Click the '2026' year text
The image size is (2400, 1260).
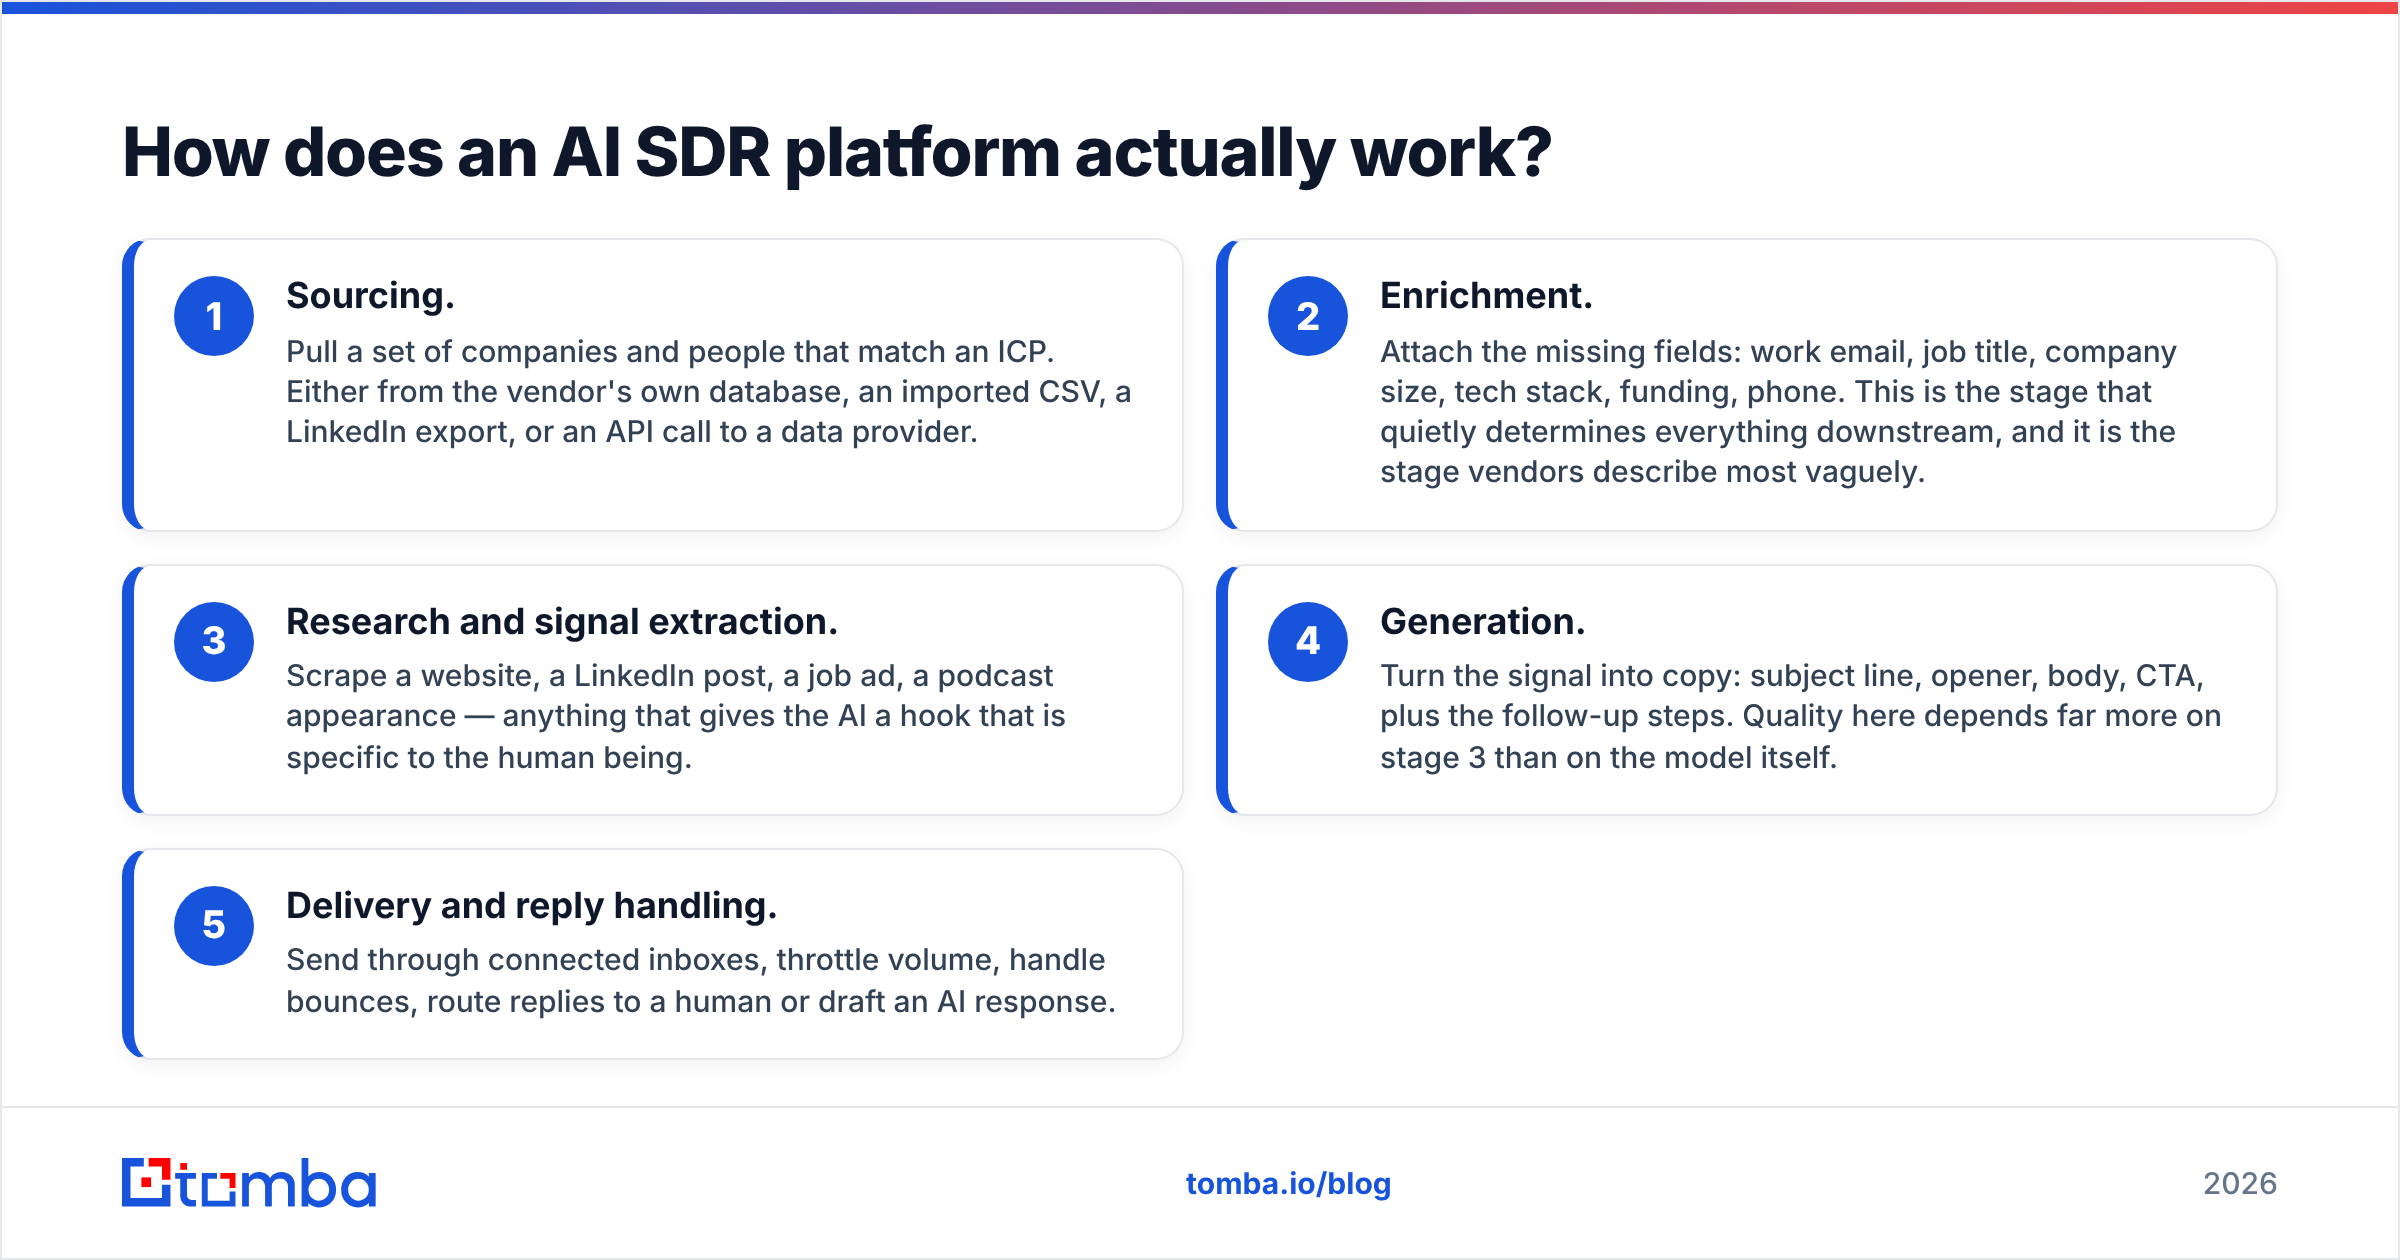(x=2240, y=1184)
